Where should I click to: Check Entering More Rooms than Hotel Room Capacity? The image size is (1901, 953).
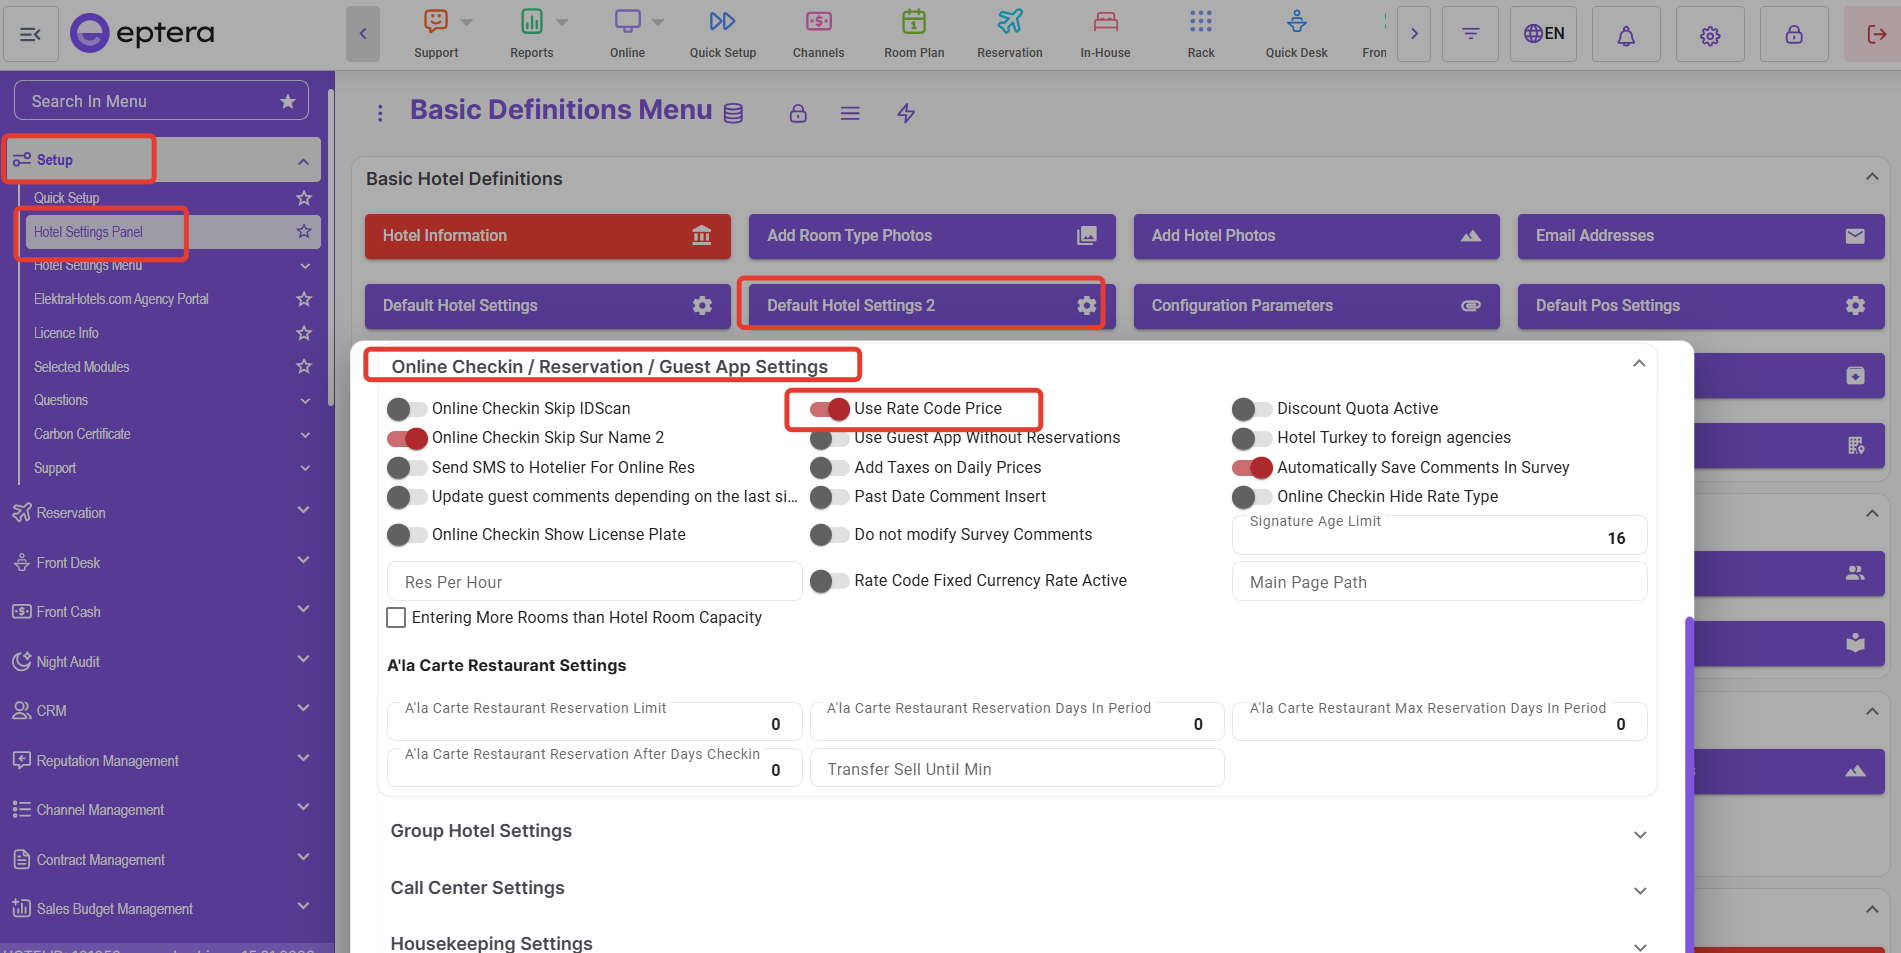(397, 618)
